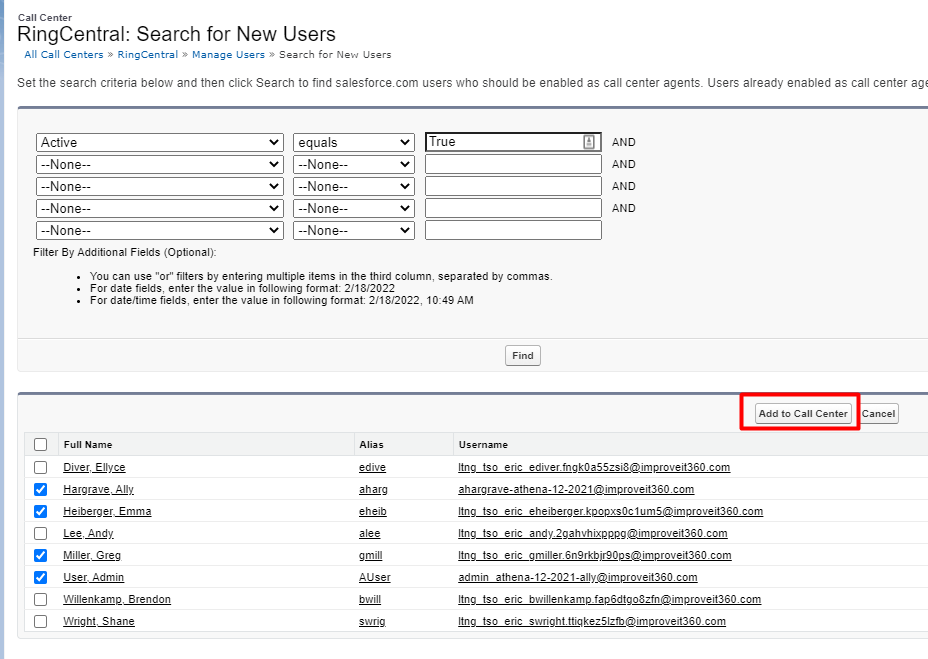928x659 pixels.
Task: Click Add to Call Center button
Action: pos(803,414)
